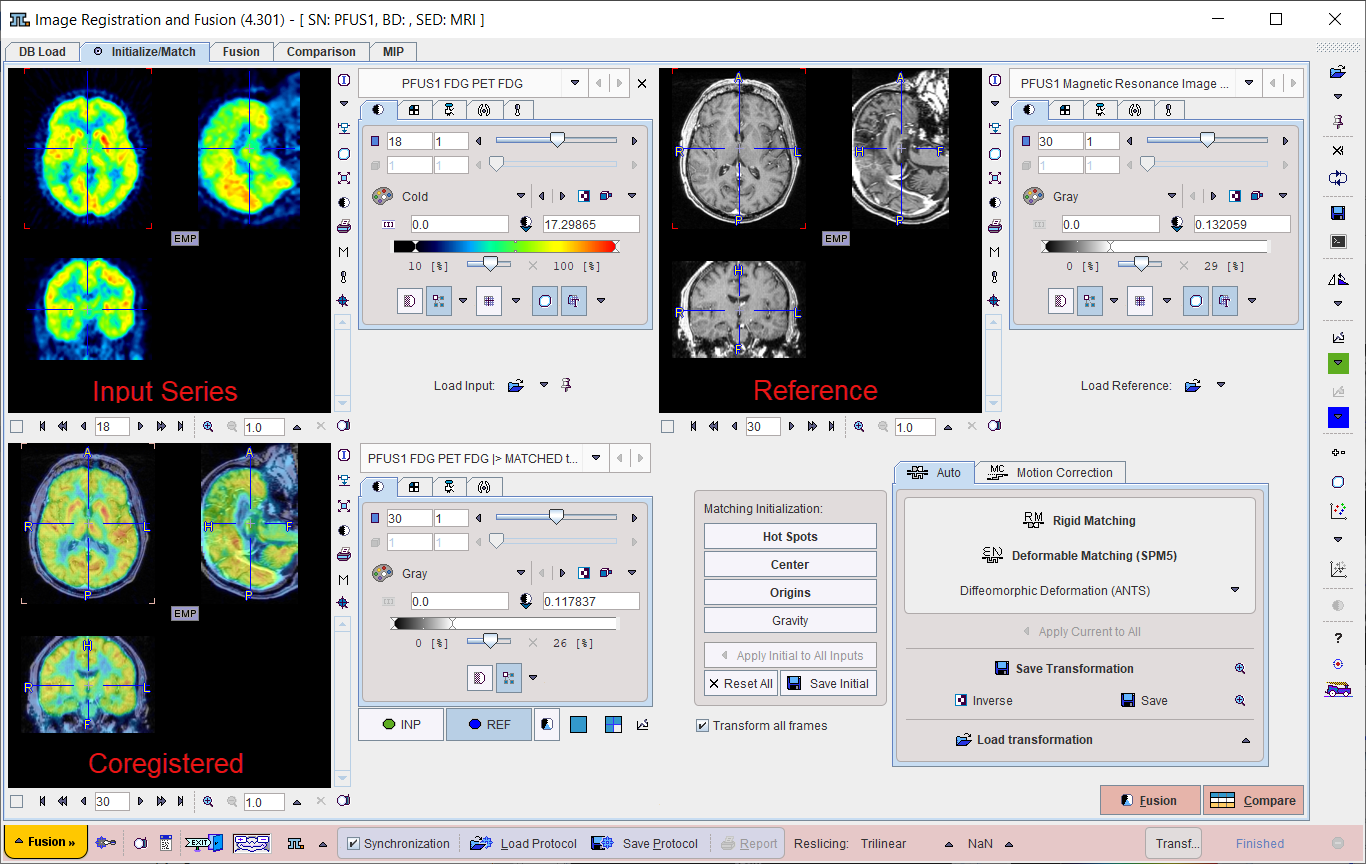Click Hot Spots initialization button
This screenshot has width=1366, height=864.
pos(790,536)
